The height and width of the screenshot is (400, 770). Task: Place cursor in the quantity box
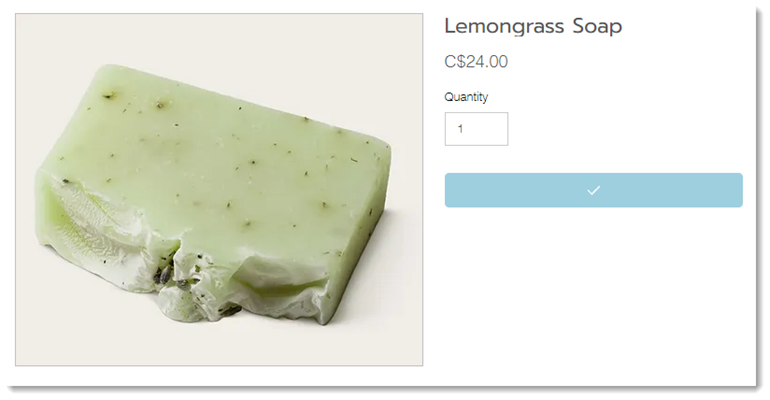[476, 129]
